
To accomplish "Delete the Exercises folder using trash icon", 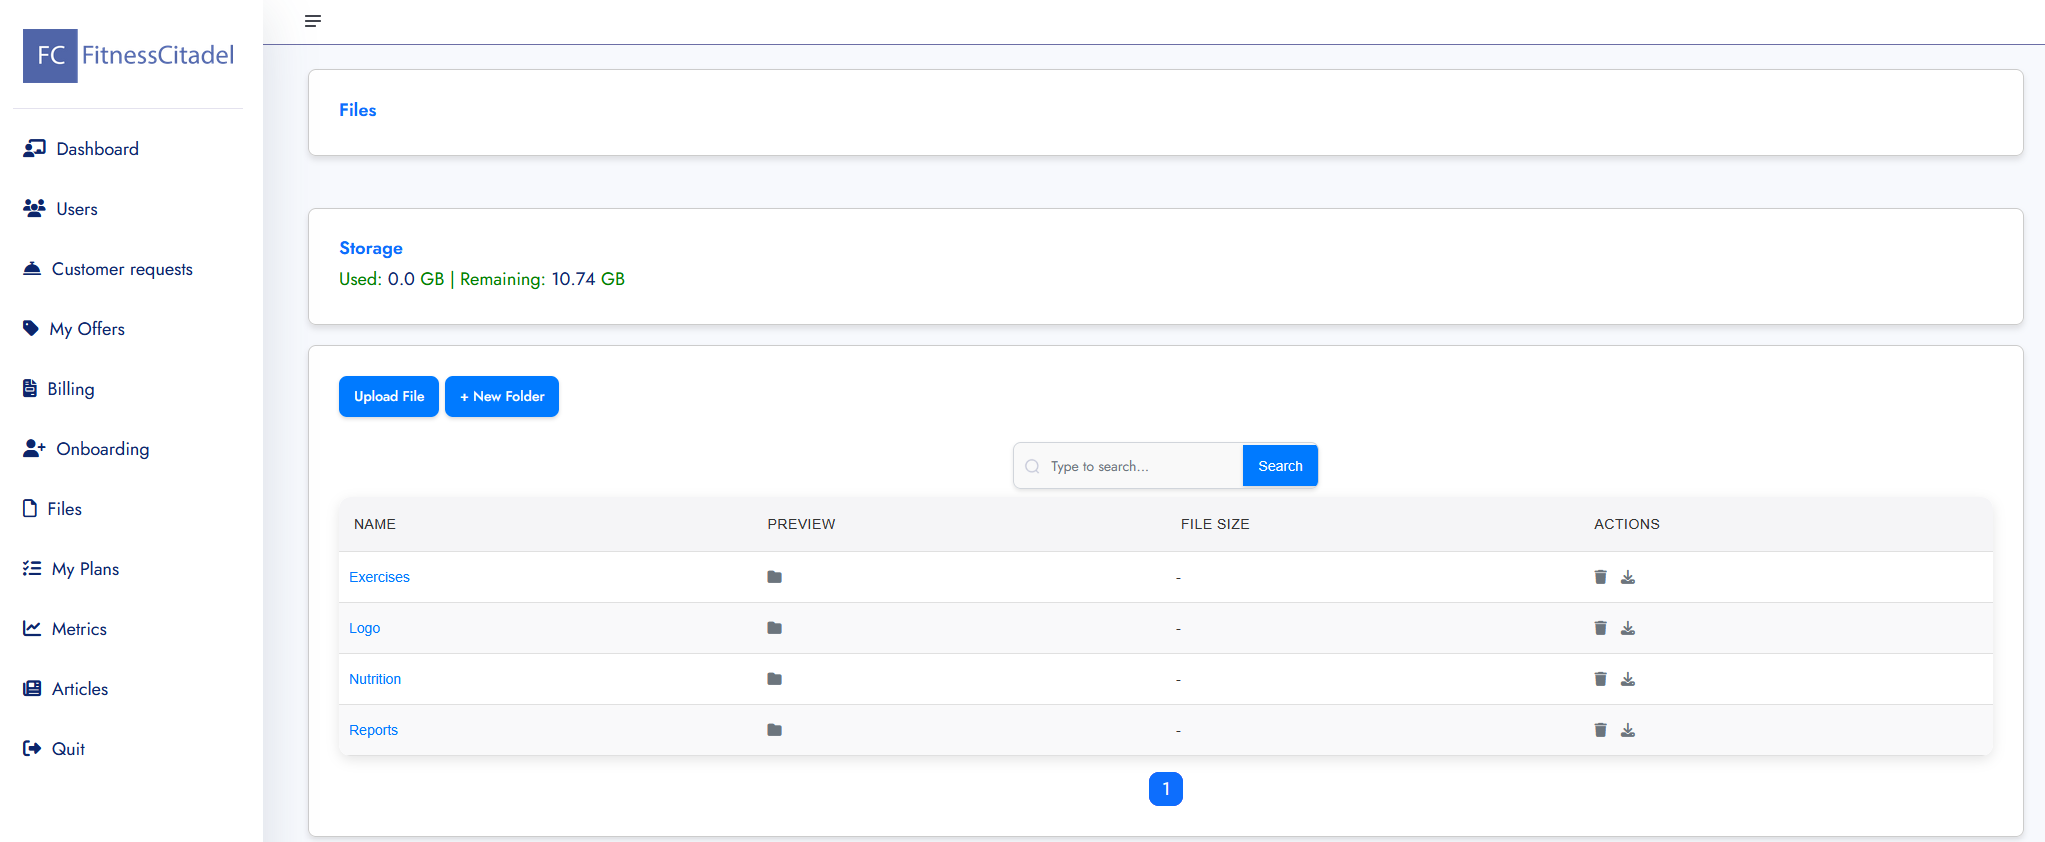I will tap(1600, 577).
